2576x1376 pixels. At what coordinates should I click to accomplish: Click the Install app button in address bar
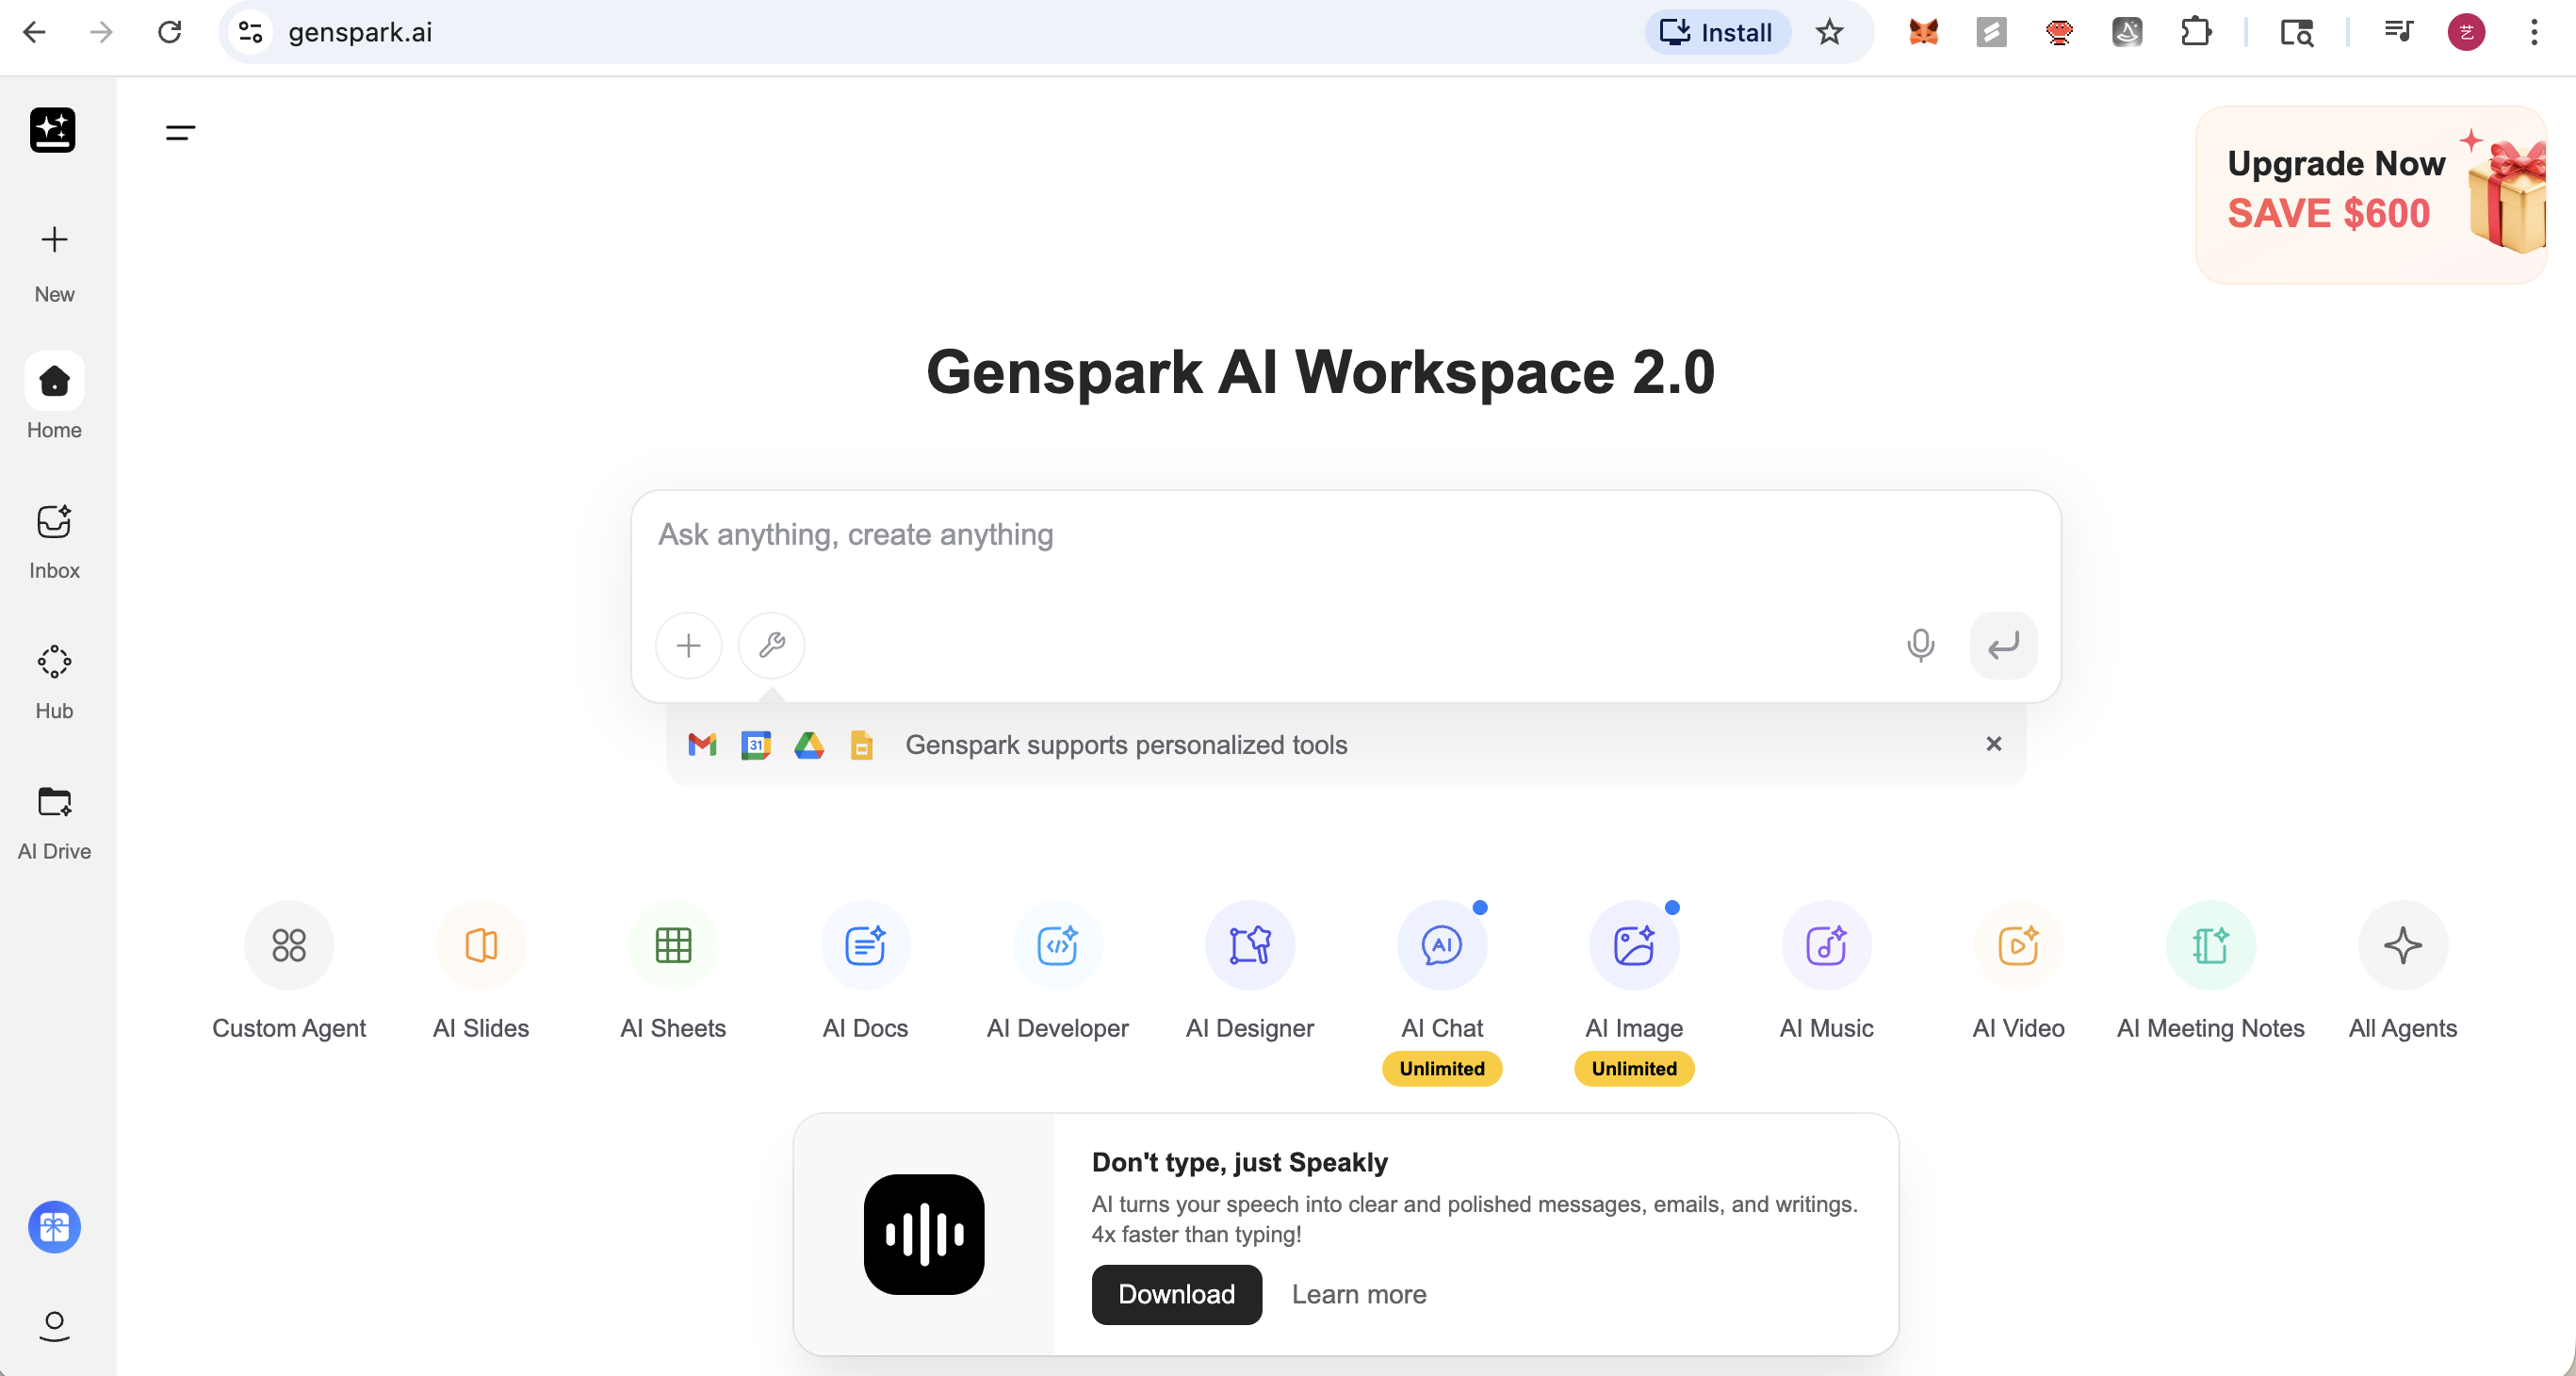coord(1717,32)
